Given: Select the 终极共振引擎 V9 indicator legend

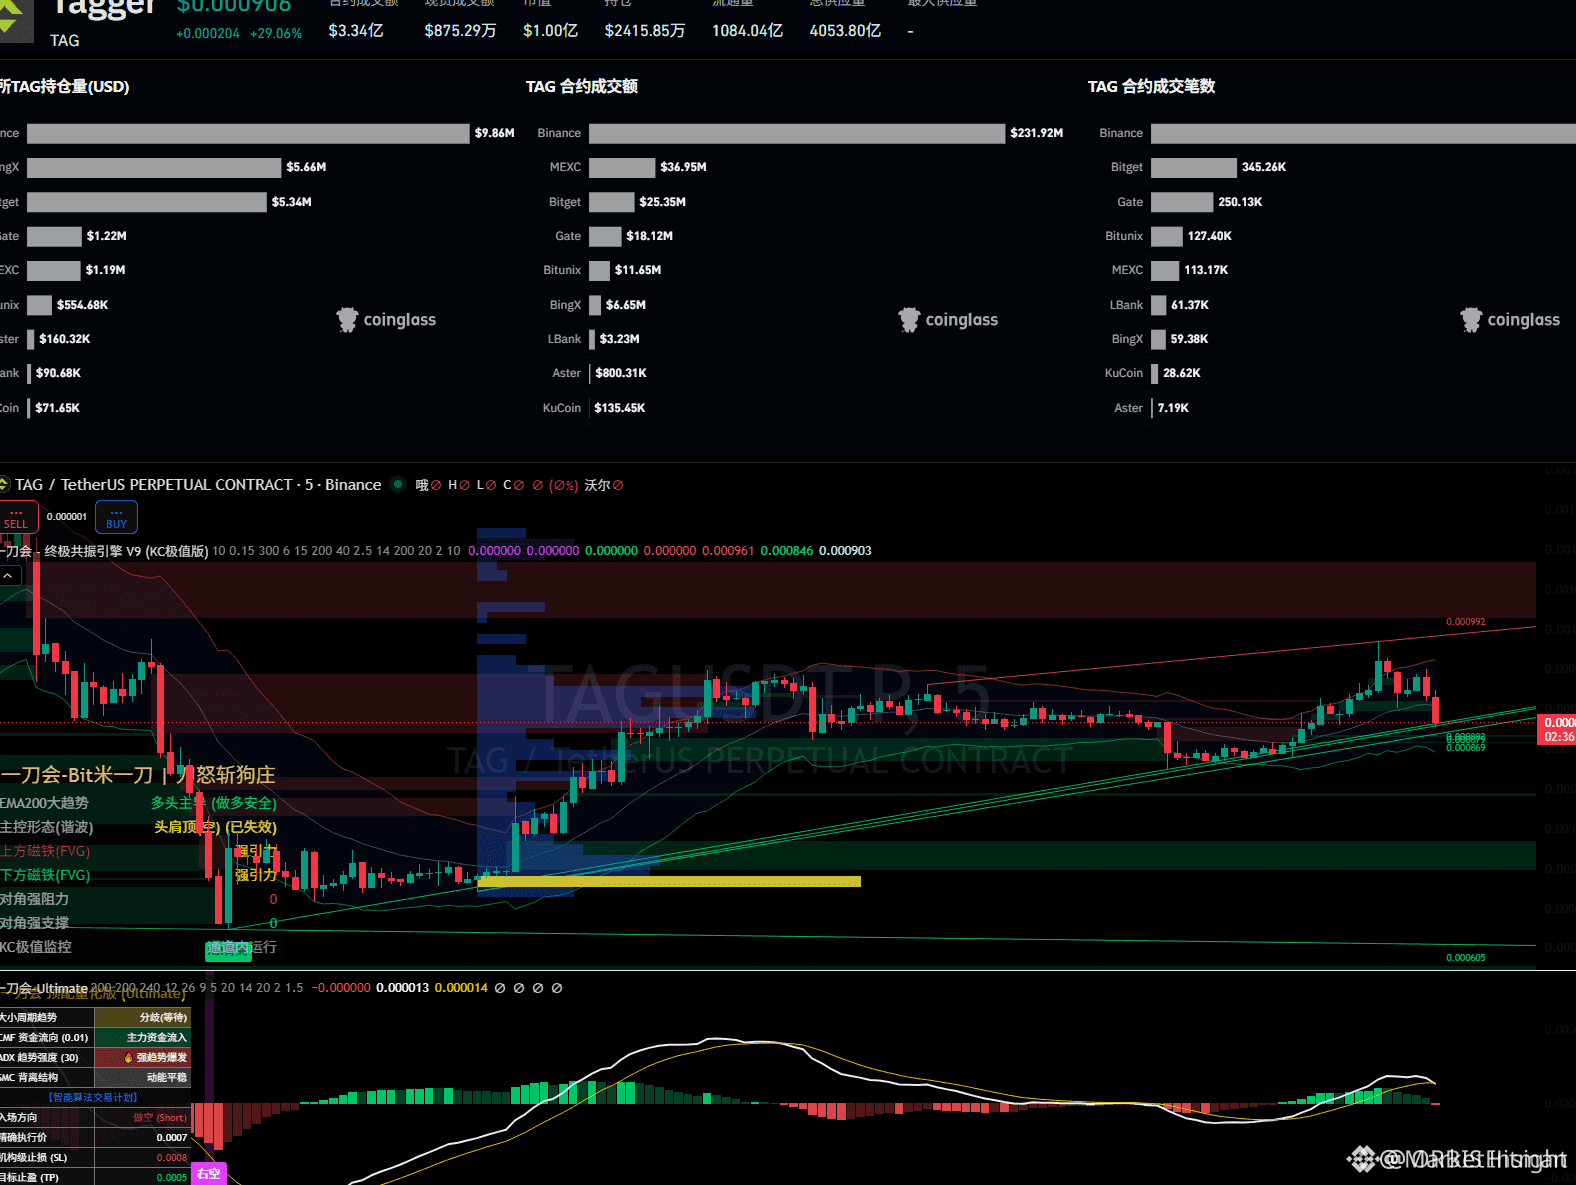Looking at the screenshot, I should click(x=105, y=551).
